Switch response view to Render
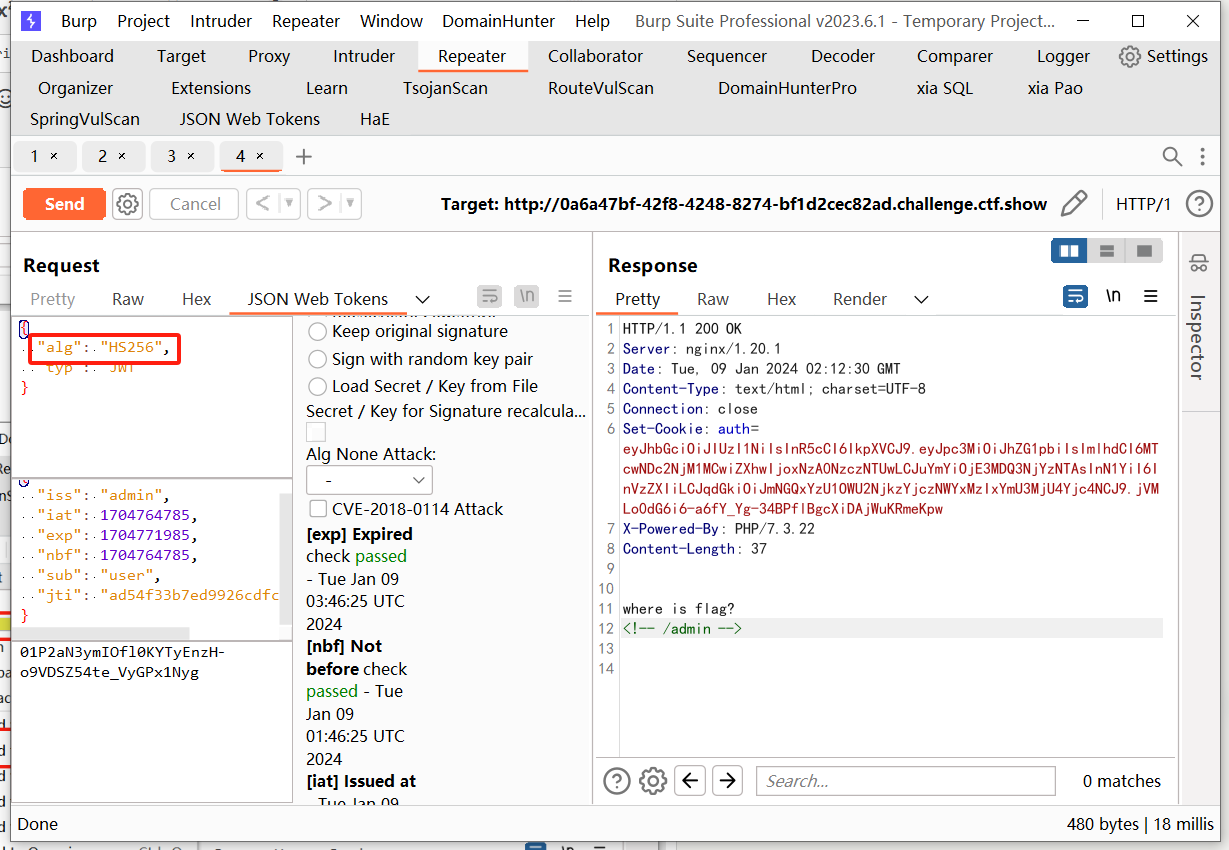The image size is (1229, 850). click(x=860, y=299)
